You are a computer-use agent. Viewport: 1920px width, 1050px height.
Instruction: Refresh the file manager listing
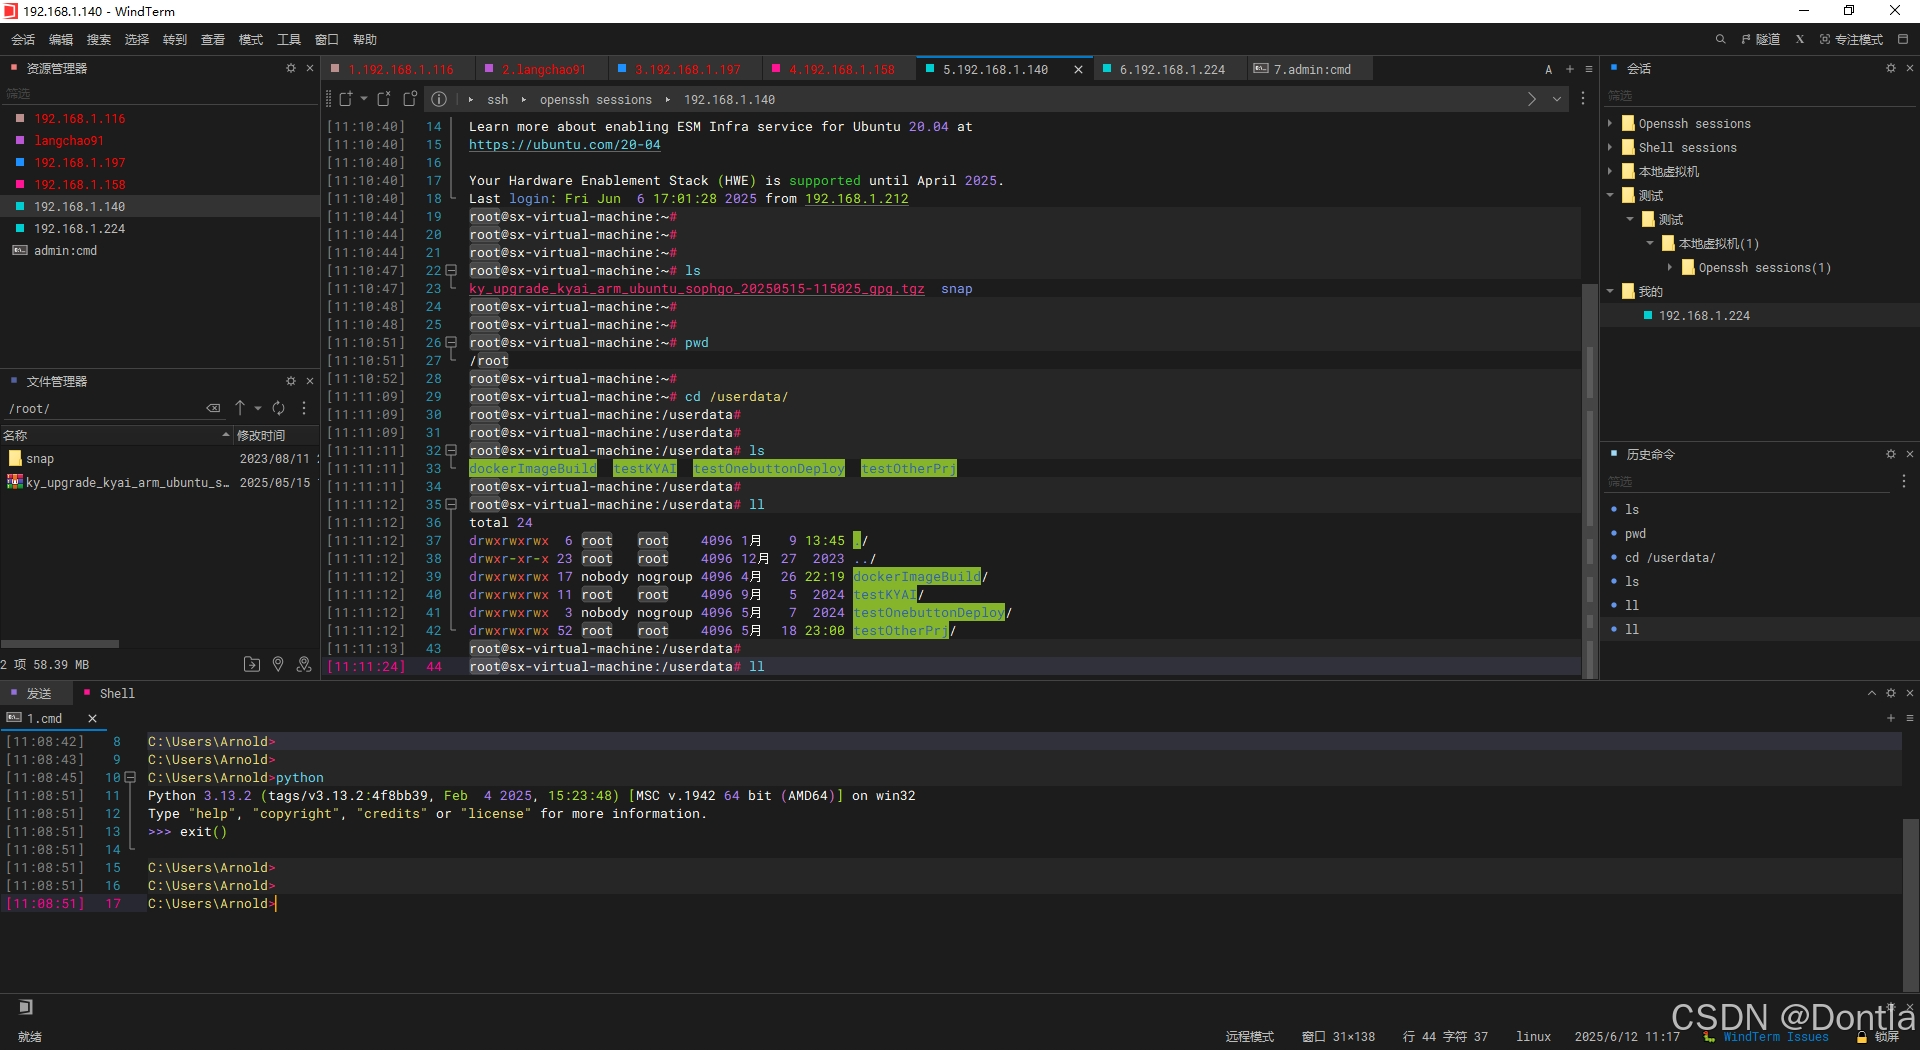[x=279, y=408]
